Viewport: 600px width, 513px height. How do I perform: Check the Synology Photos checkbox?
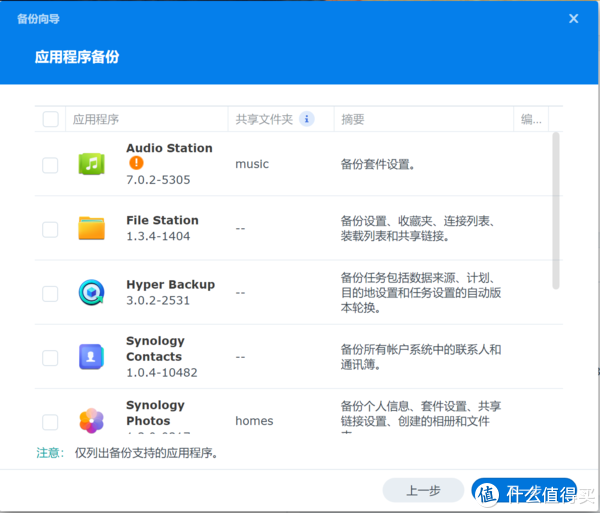(x=50, y=422)
